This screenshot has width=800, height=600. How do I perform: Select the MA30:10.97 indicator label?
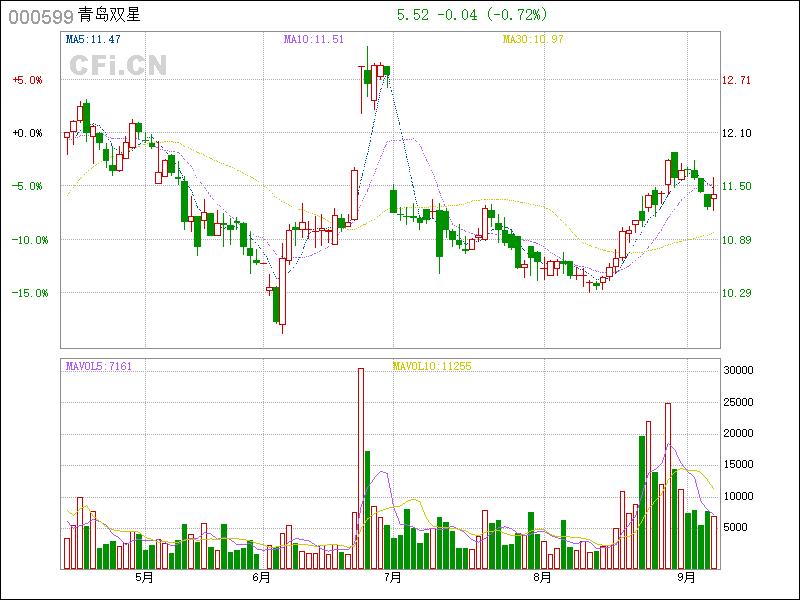click(x=533, y=39)
